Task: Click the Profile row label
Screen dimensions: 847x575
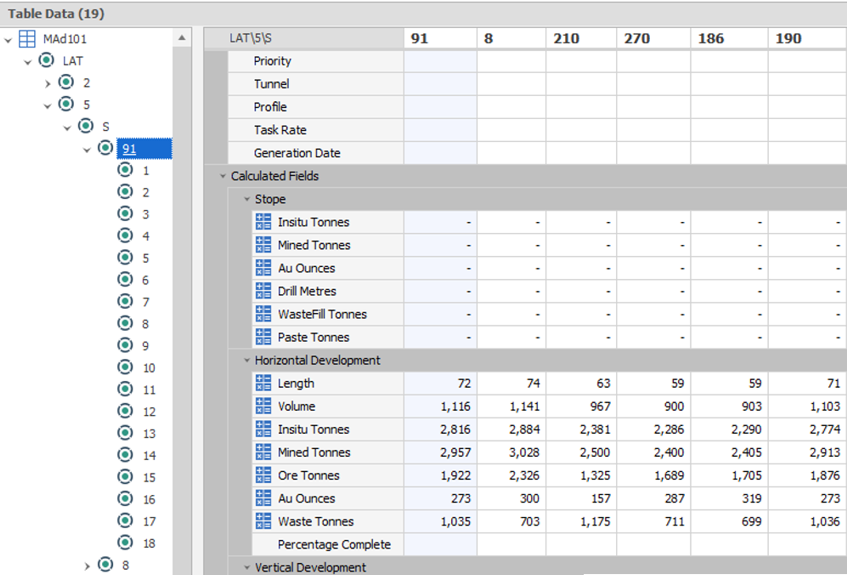Action: (x=270, y=107)
